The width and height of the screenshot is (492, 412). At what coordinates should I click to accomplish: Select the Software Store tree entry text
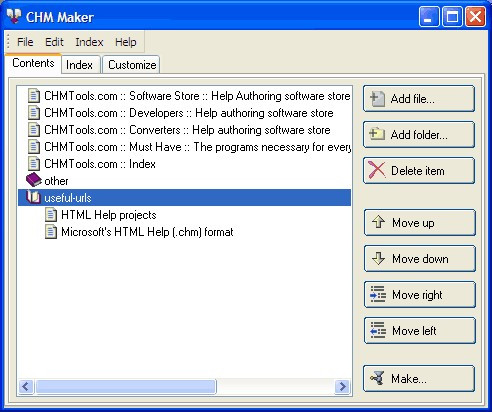[x=197, y=96]
